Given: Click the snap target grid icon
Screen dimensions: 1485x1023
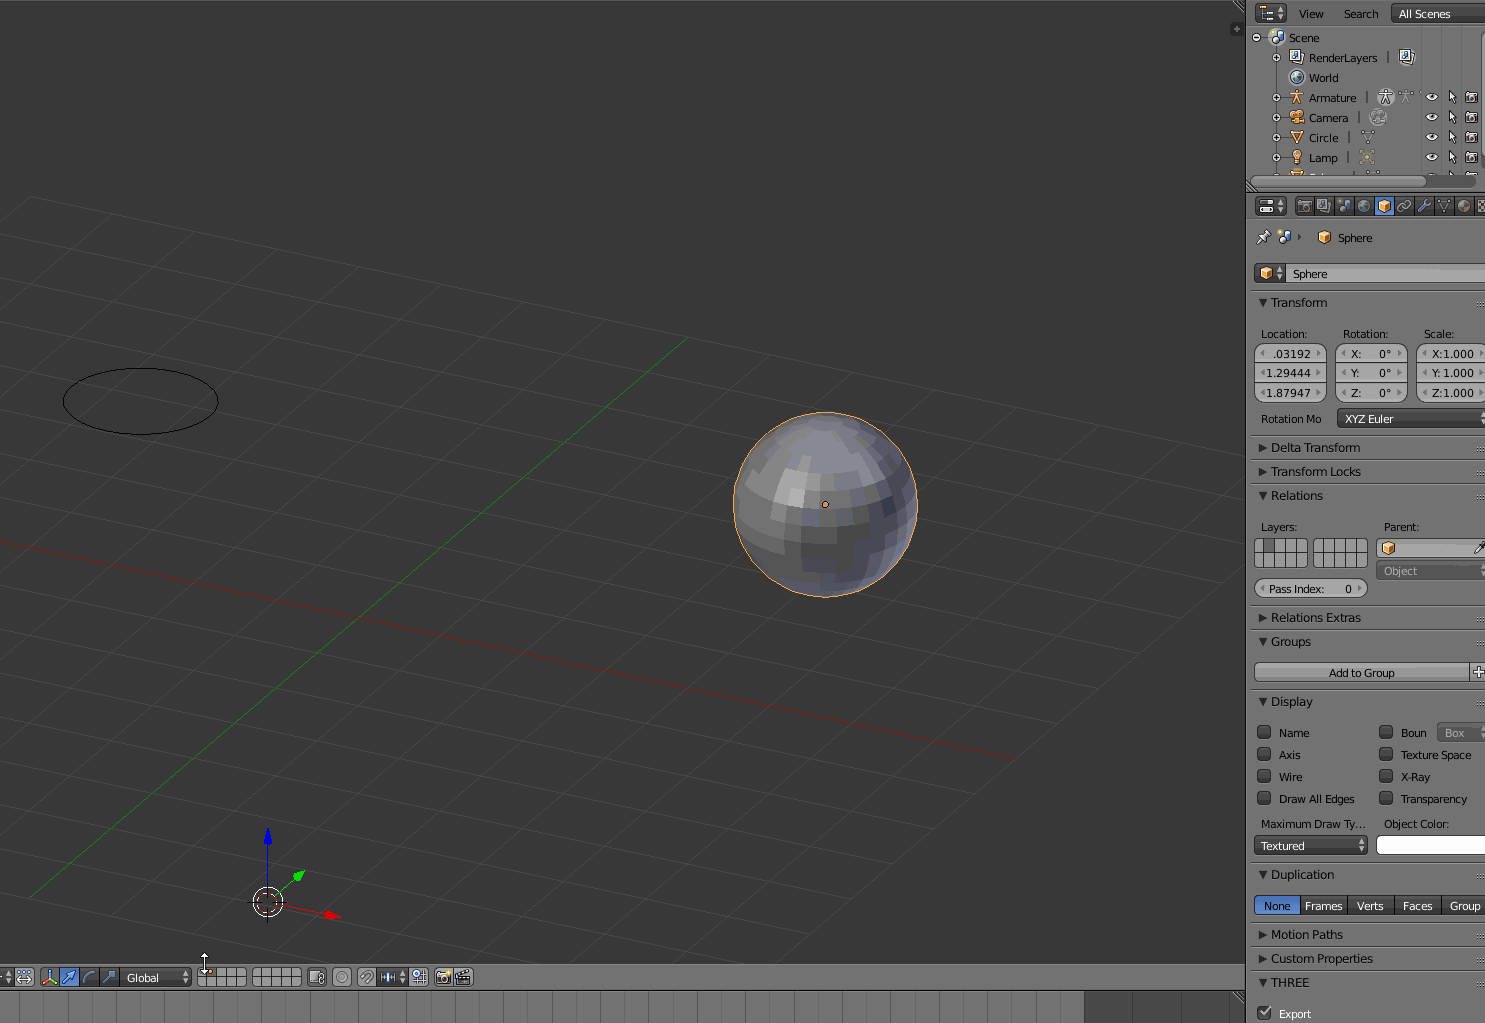Looking at the screenshot, I should tap(419, 977).
